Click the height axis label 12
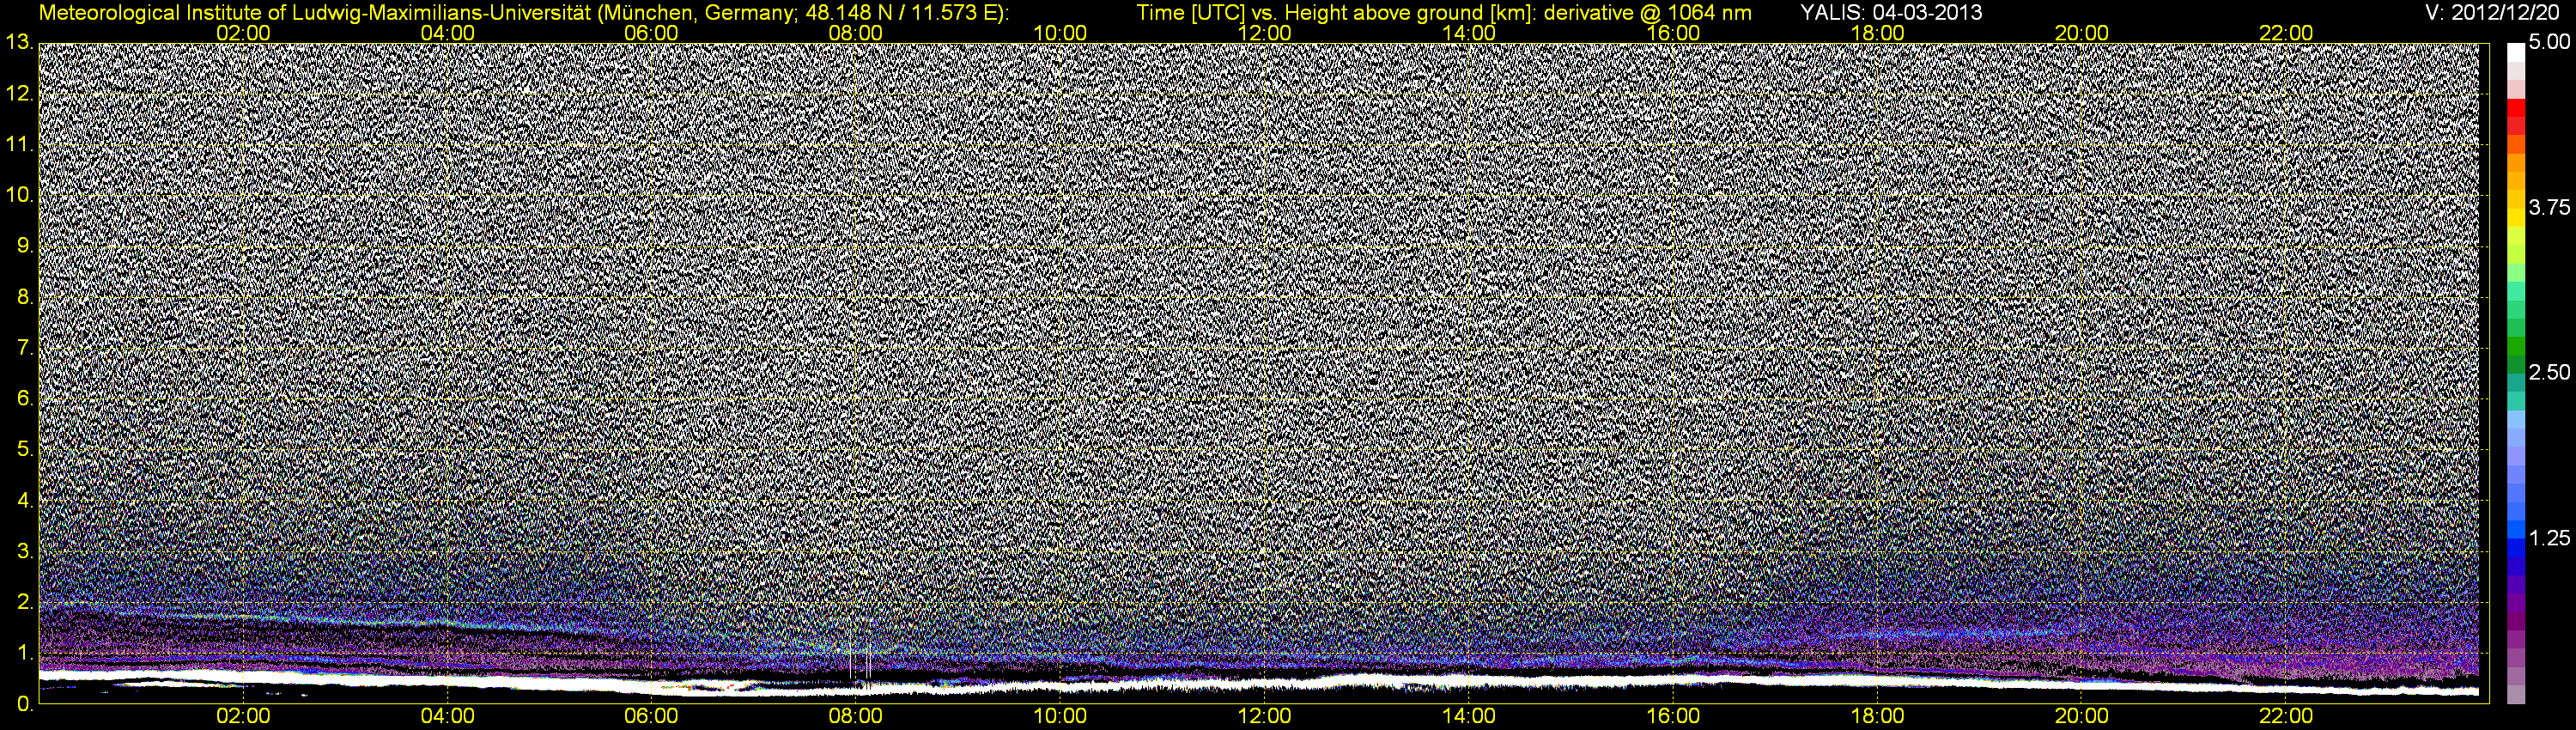The image size is (2576, 730). tap(18, 94)
